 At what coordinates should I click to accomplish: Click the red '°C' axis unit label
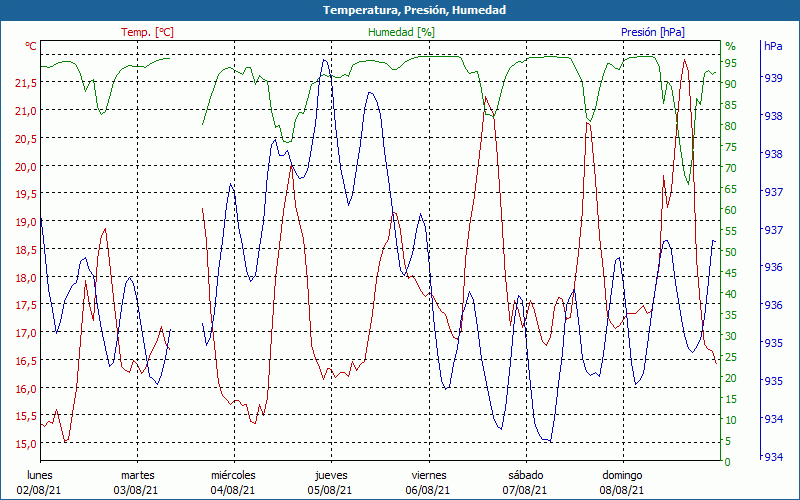[31, 46]
